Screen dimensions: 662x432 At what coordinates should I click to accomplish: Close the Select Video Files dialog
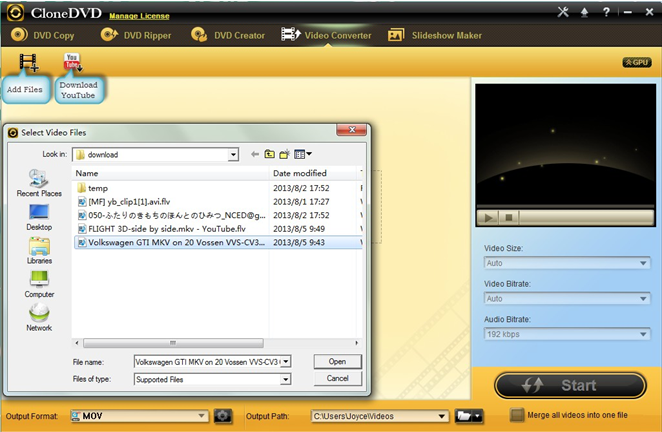coord(351,130)
